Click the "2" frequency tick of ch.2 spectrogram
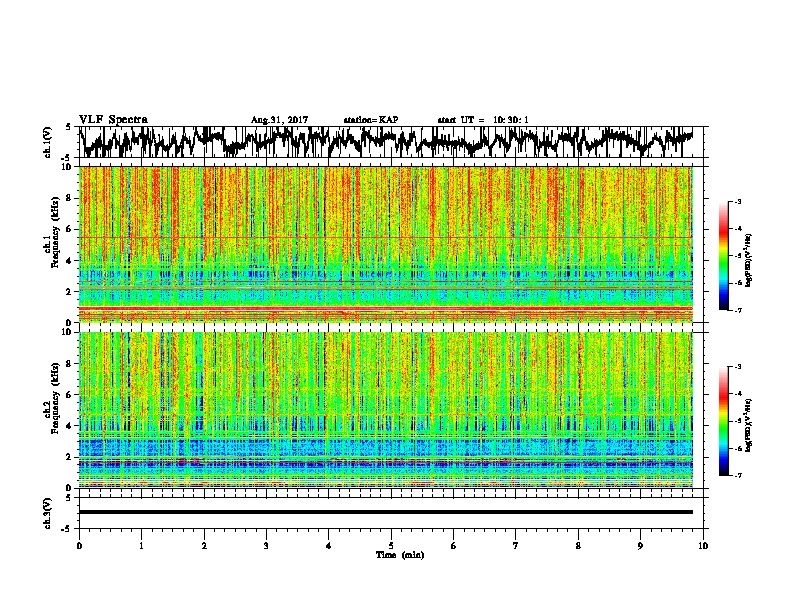Viewport: 792px width, 612px height. (71, 457)
